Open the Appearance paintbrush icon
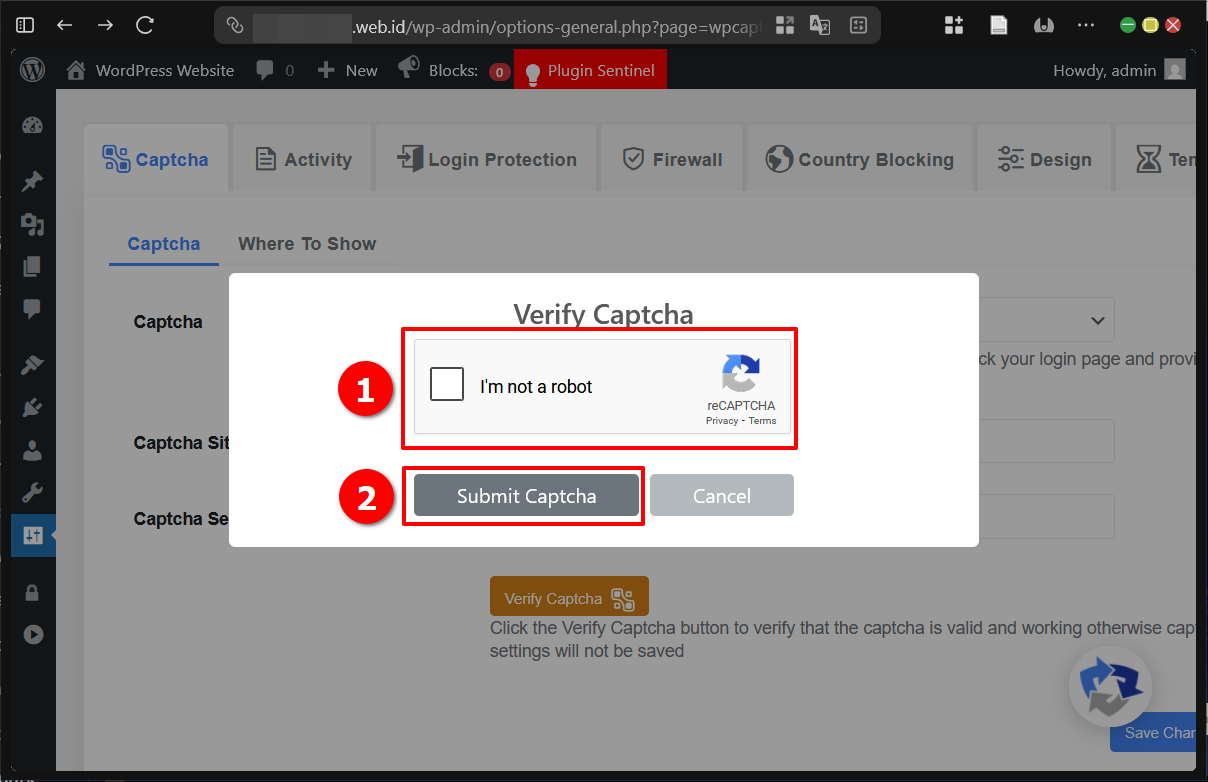Image resolution: width=1208 pixels, height=782 pixels. pyautogui.click(x=32, y=364)
